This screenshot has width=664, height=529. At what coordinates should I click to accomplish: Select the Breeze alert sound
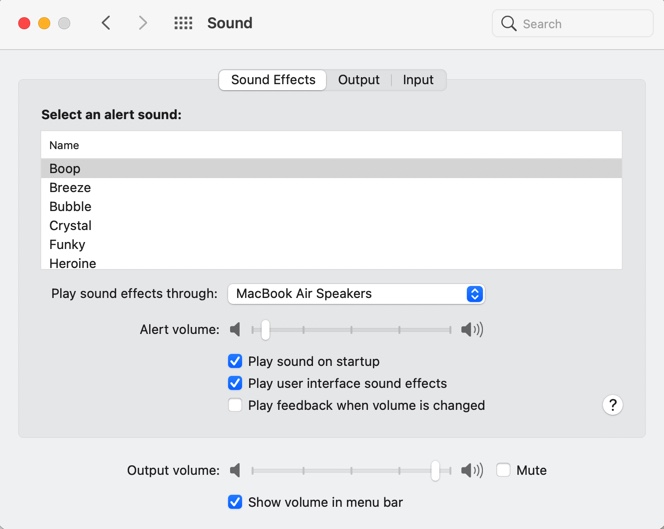(x=70, y=188)
